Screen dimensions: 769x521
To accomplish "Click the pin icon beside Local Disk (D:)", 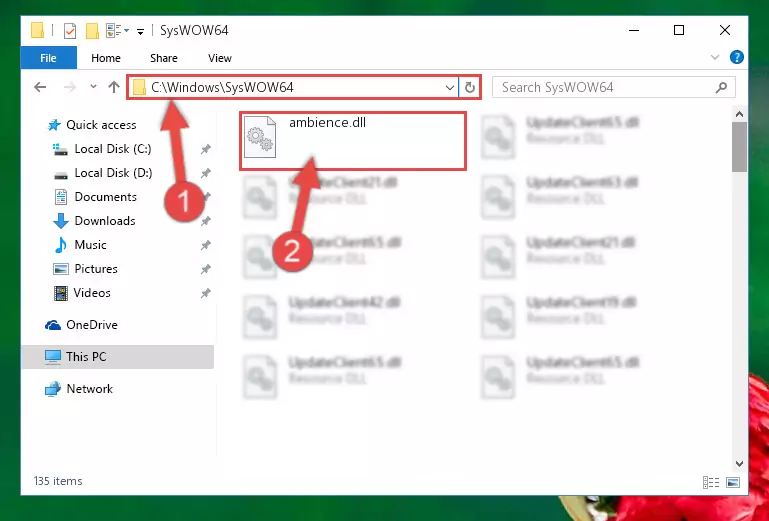I will click(x=205, y=173).
